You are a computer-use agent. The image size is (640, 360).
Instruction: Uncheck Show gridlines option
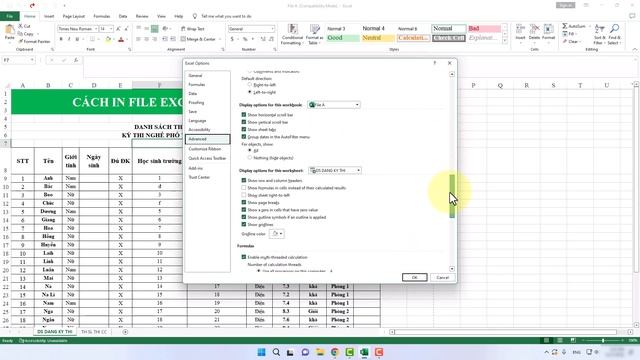pos(244,224)
